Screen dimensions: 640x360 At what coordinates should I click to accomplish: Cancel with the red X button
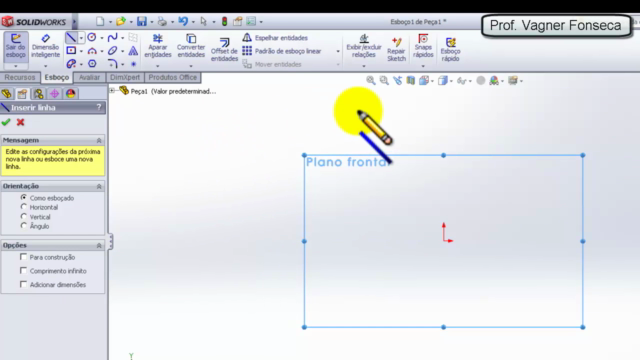(20, 122)
